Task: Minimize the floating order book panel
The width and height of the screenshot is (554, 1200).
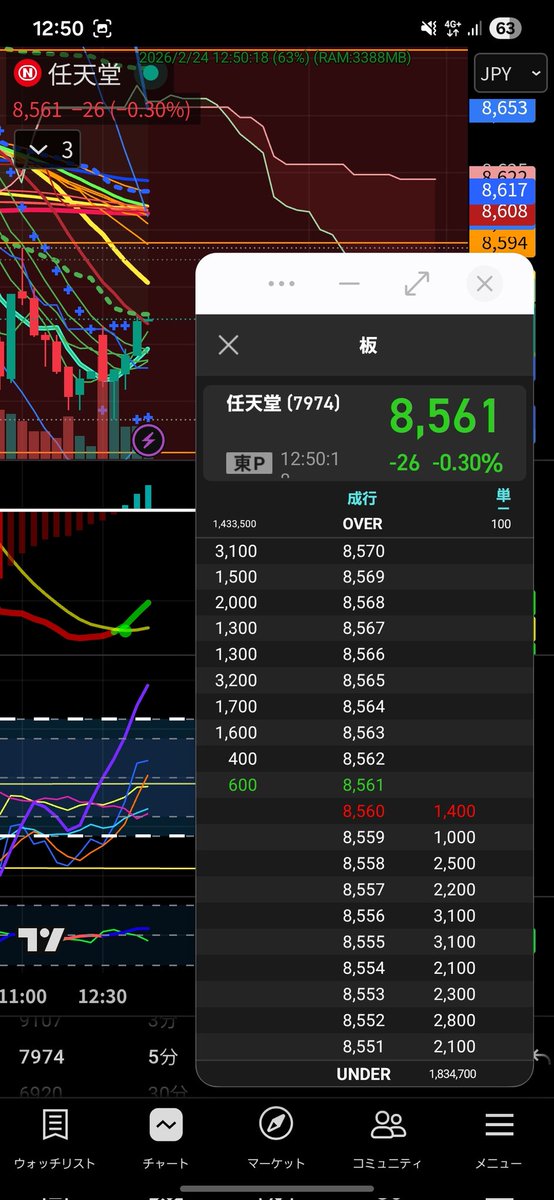Action: pyautogui.click(x=349, y=284)
